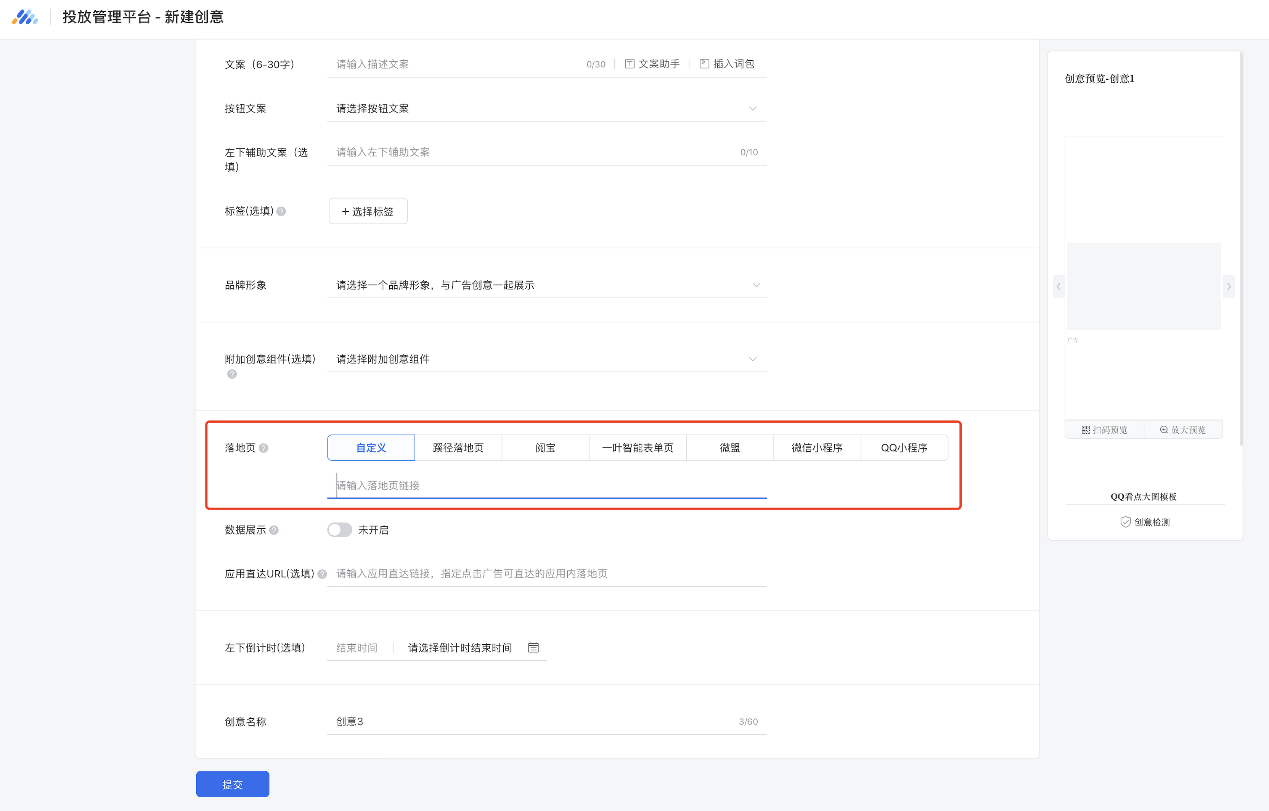Screen dimensions: 1269x811
Task: Open the 按钮文案 dropdown
Action: (x=546, y=108)
